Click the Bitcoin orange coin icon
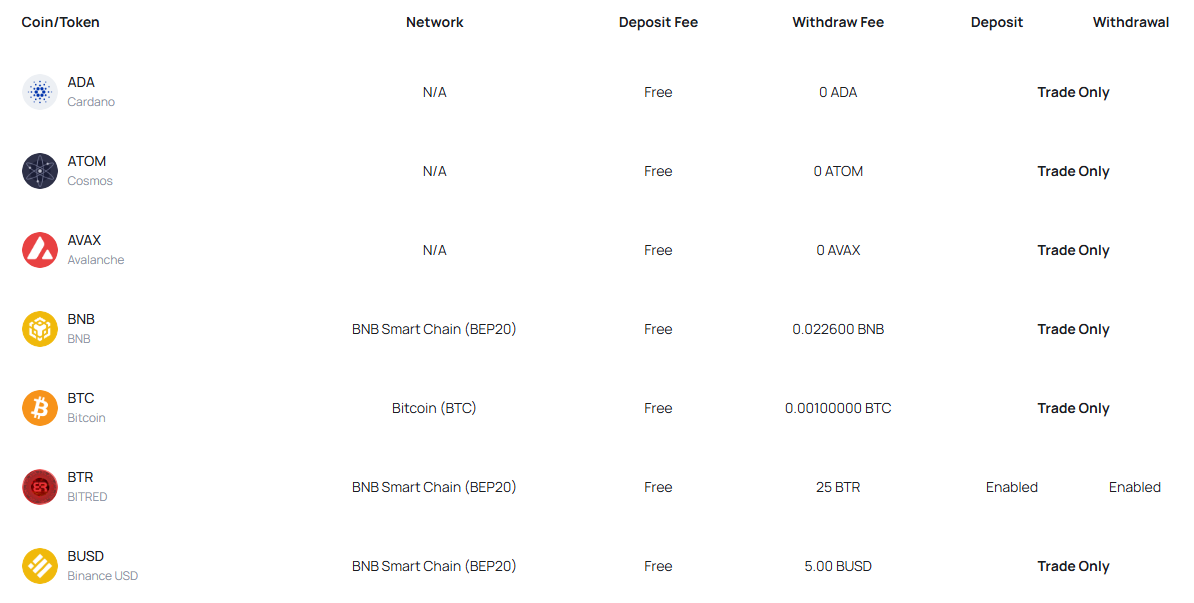This screenshot has width=1194, height=603. [x=40, y=408]
